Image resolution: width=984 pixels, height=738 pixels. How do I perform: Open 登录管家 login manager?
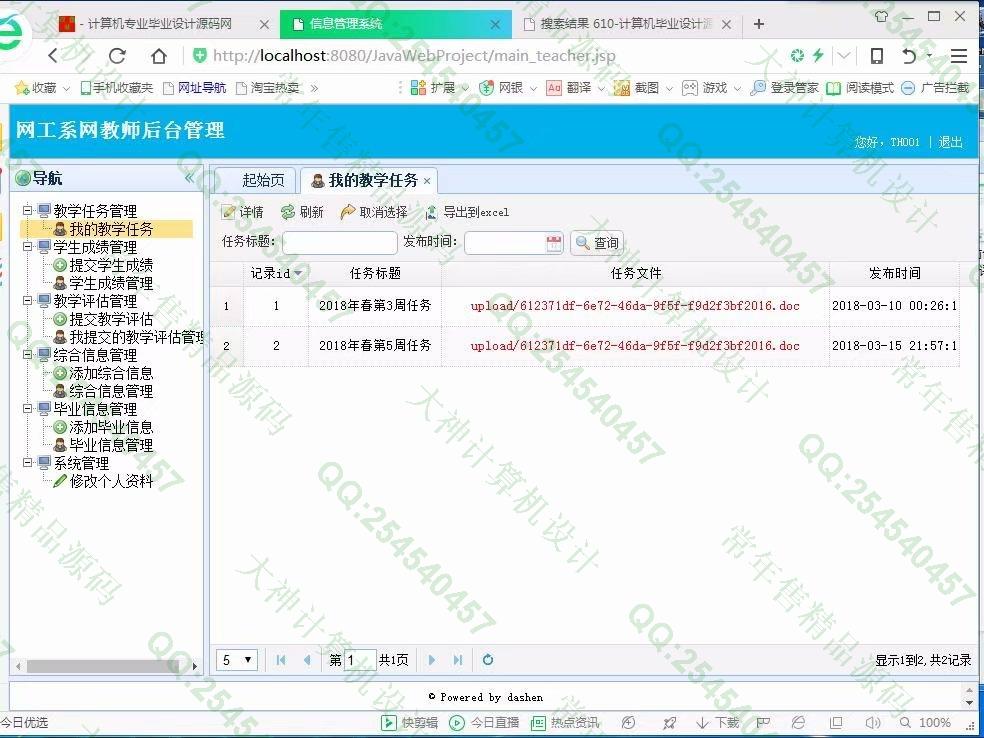(x=784, y=88)
